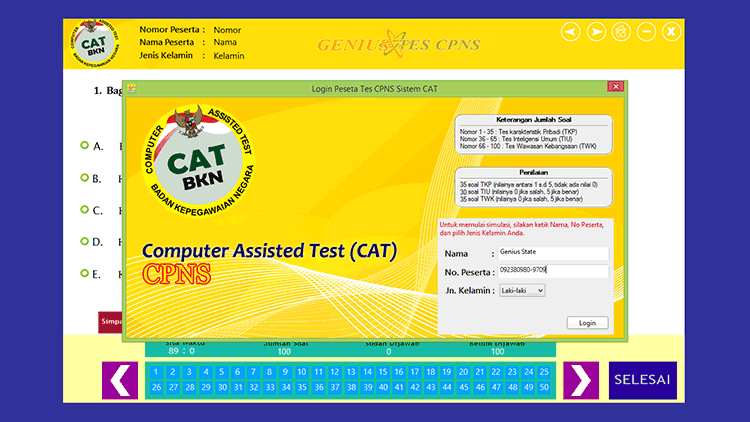Click the Keterangan Jumlah Soal info box
The height and width of the screenshot is (422, 750).
pos(533,134)
